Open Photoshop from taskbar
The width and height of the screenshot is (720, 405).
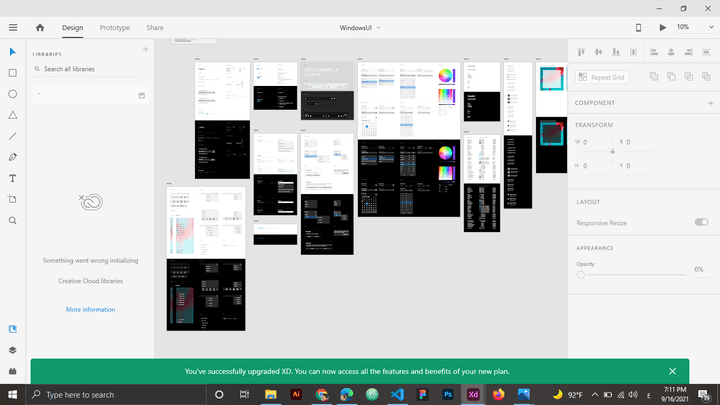pos(448,394)
